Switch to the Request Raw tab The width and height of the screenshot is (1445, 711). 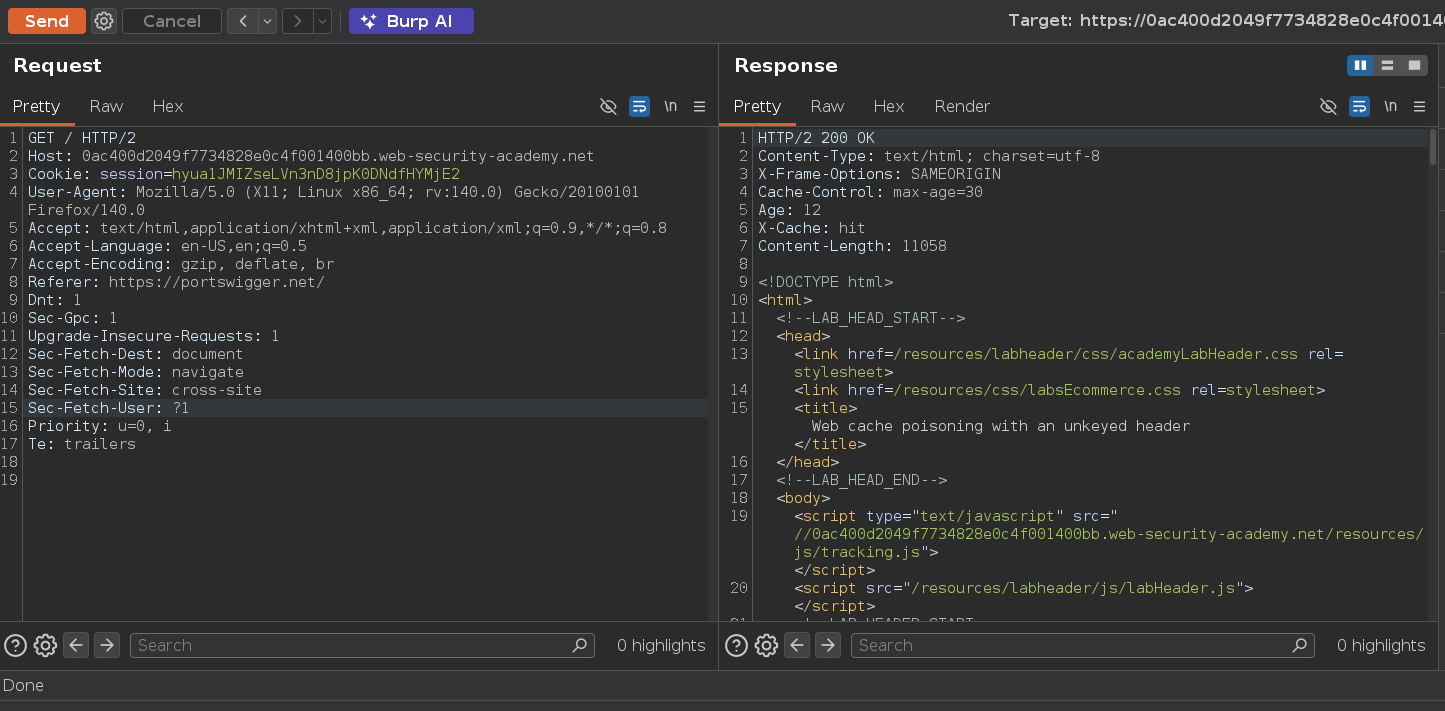[107, 106]
